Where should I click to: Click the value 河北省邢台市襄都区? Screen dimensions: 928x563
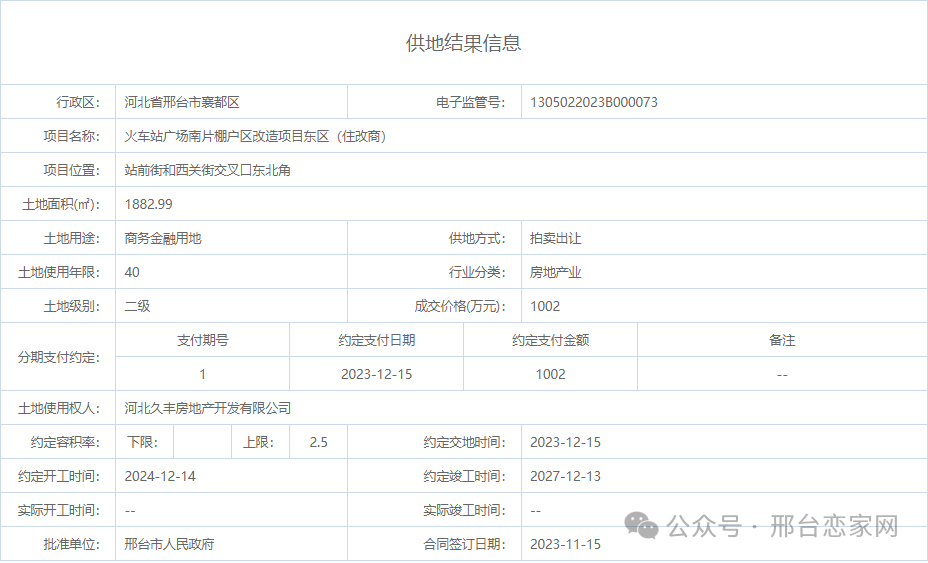pyautogui.click(x=182, y=102)
